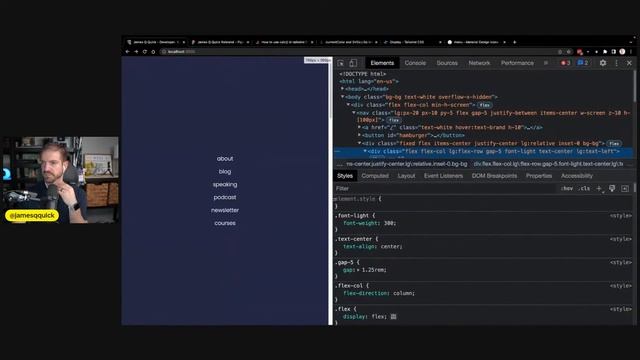Click the newsletter link on the page

click(x=225, y=210)
